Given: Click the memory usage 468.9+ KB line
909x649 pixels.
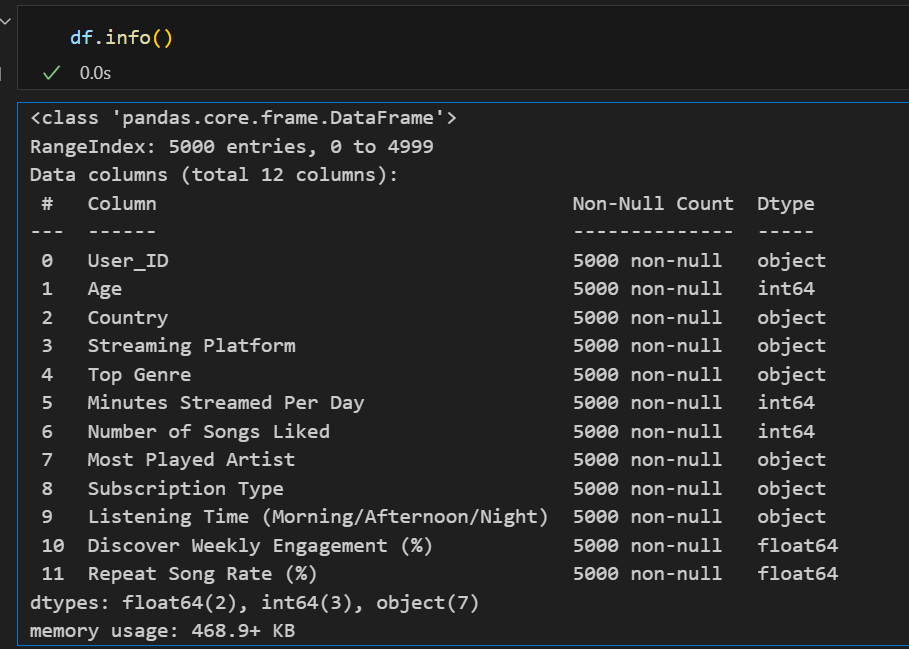Looking at the screenshot, I should click(x=163, y=630).
